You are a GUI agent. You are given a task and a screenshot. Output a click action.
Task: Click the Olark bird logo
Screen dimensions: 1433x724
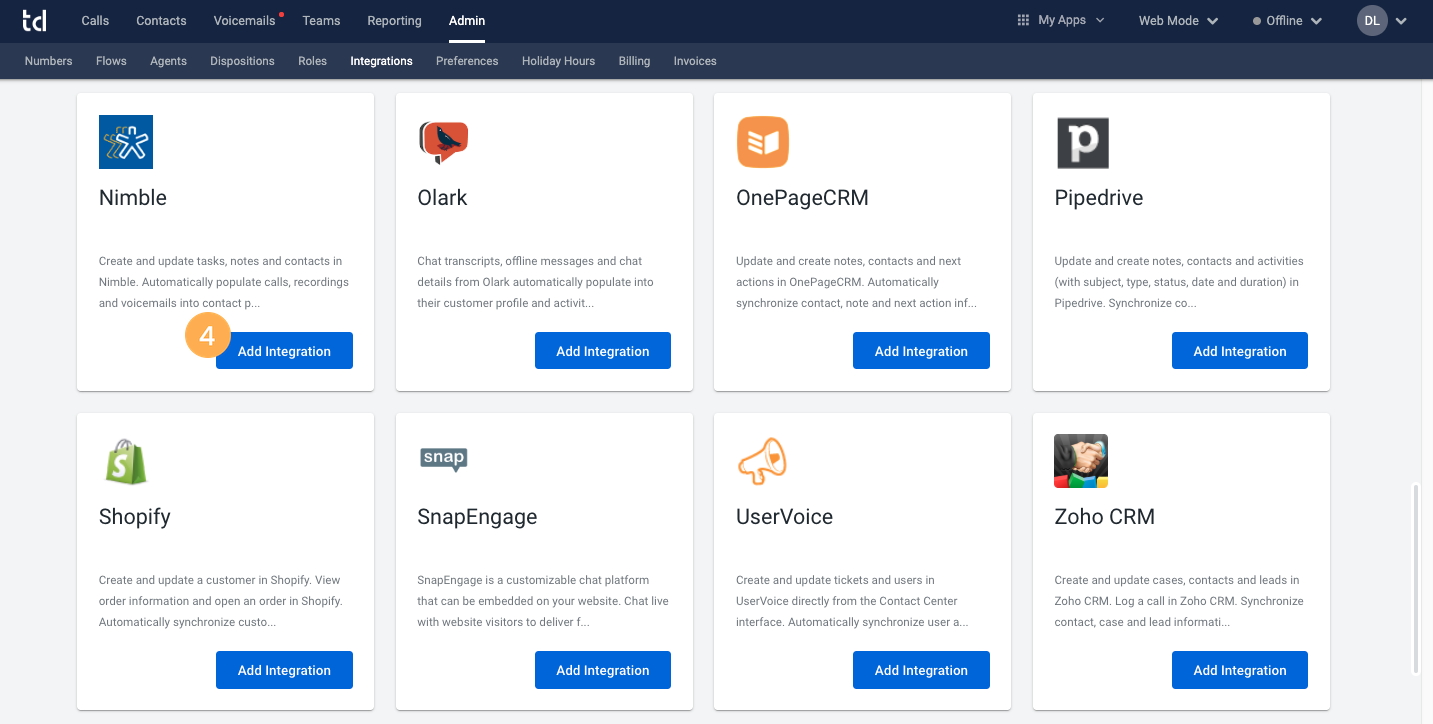pyautogui.click(x=444, y=142)
